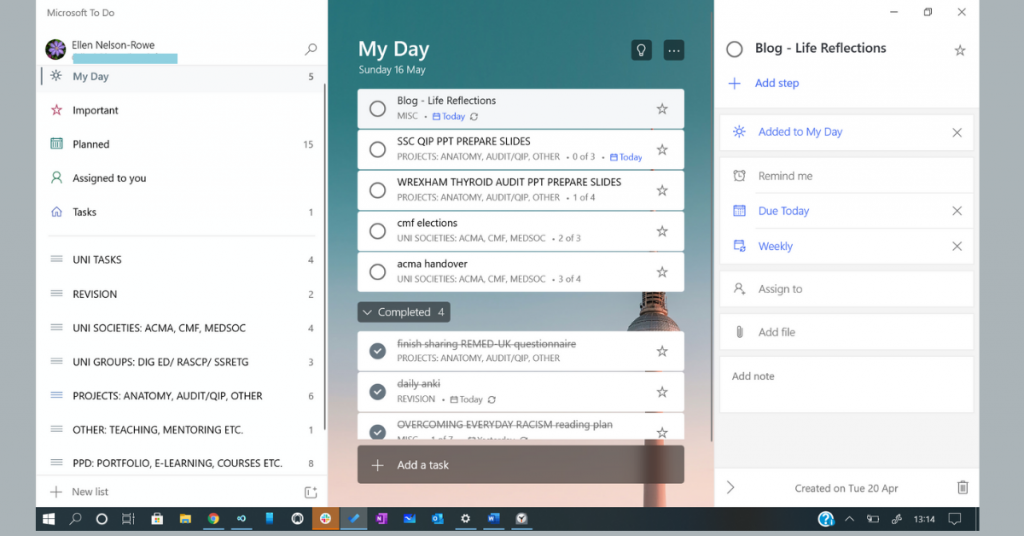
Task: Open the Weekly repeat options
Action: point(775,246)
